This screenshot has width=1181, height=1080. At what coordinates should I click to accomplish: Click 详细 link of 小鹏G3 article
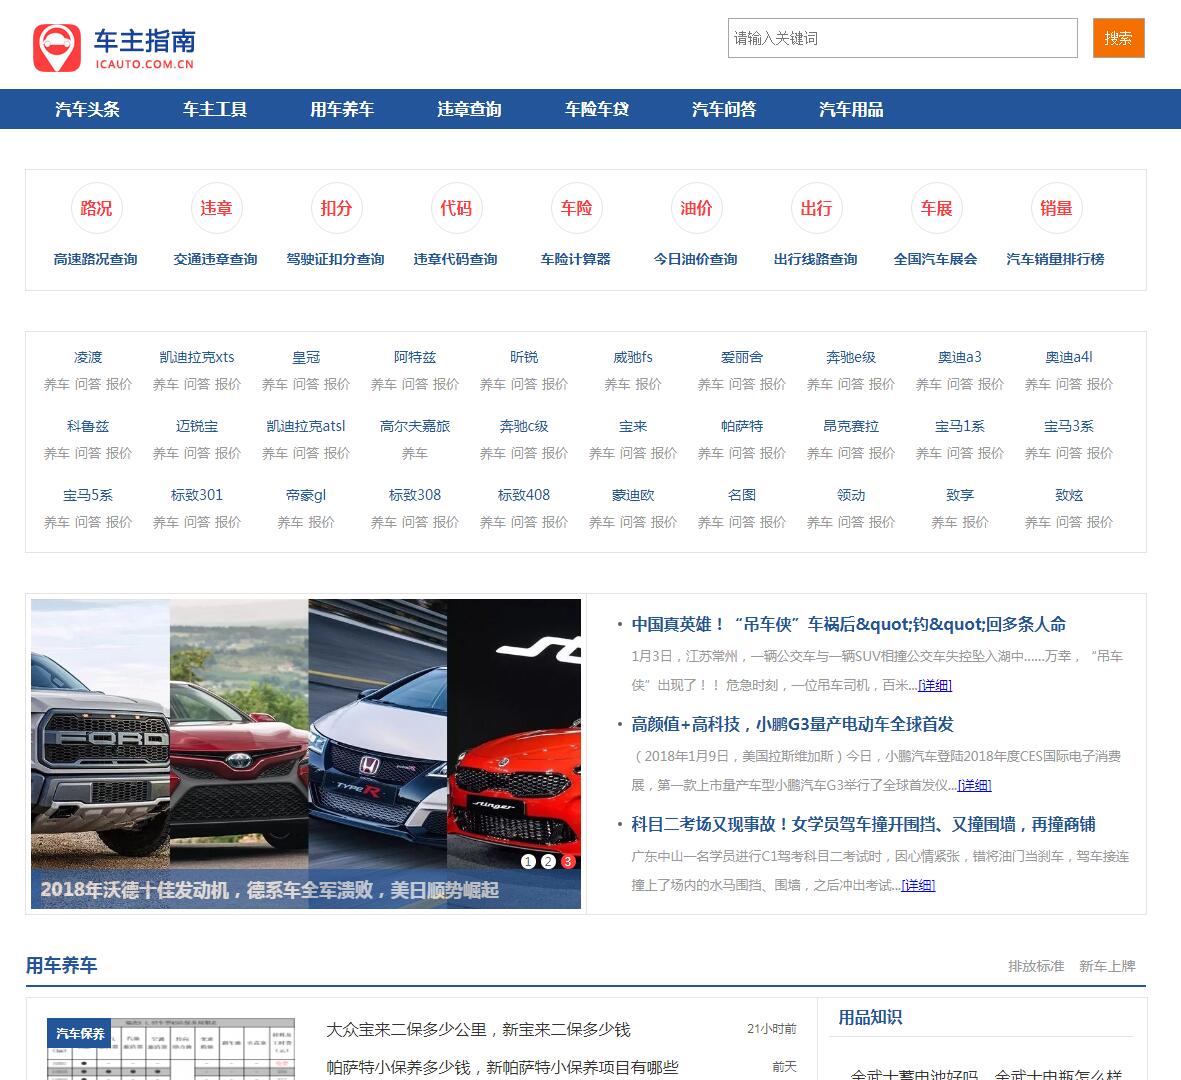tap(975, 786)
